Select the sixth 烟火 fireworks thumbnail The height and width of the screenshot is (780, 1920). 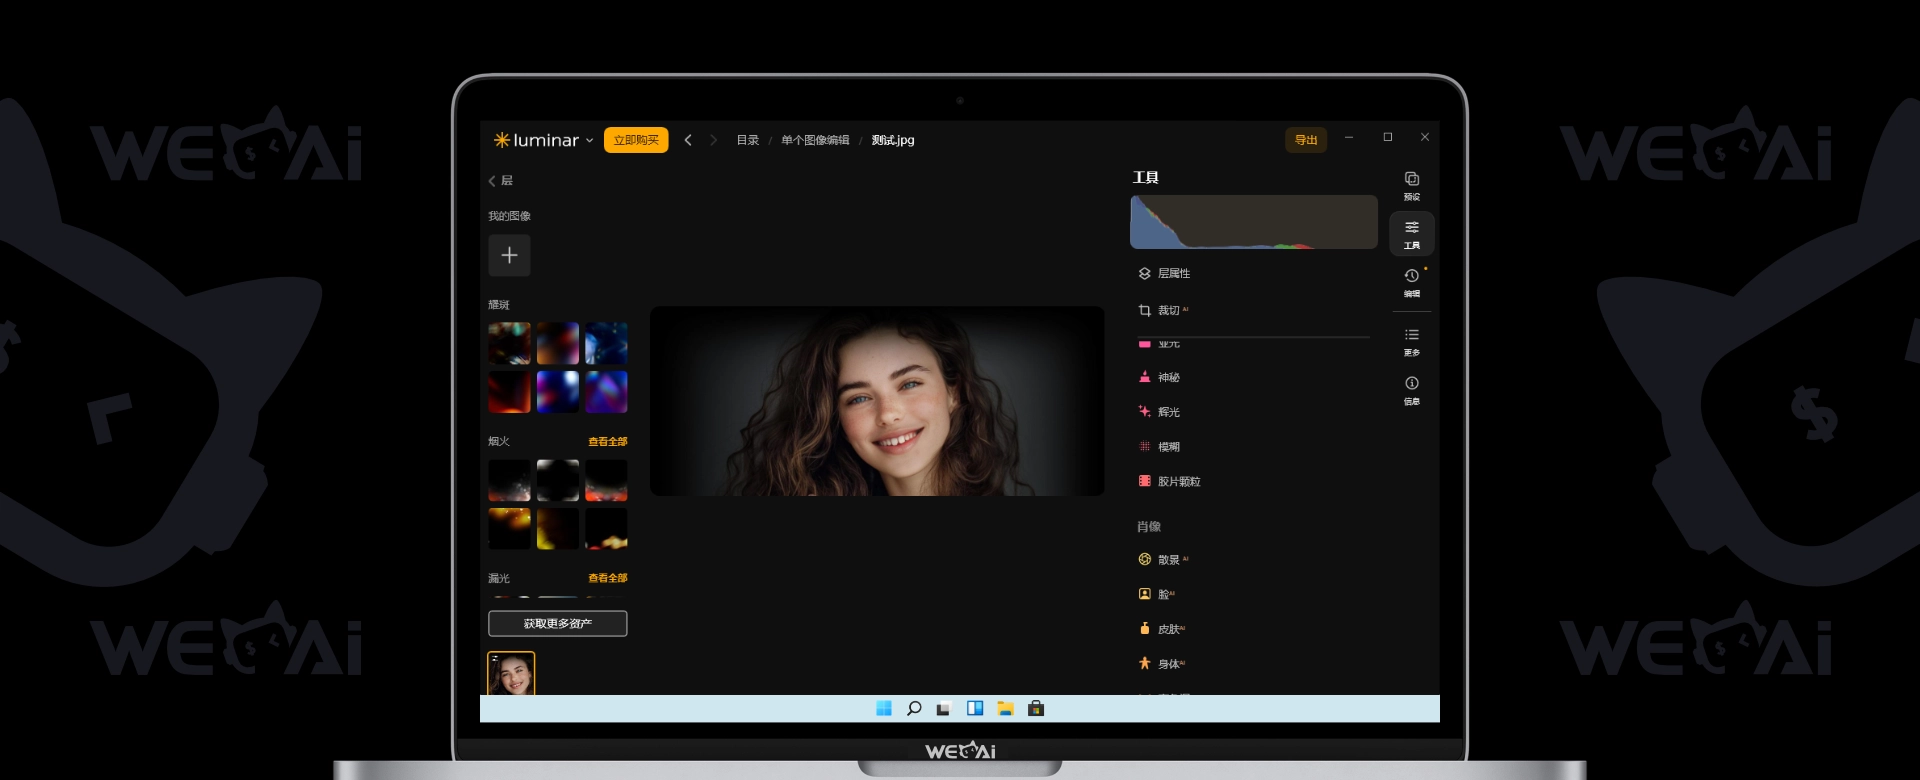(x=606, y=529)
